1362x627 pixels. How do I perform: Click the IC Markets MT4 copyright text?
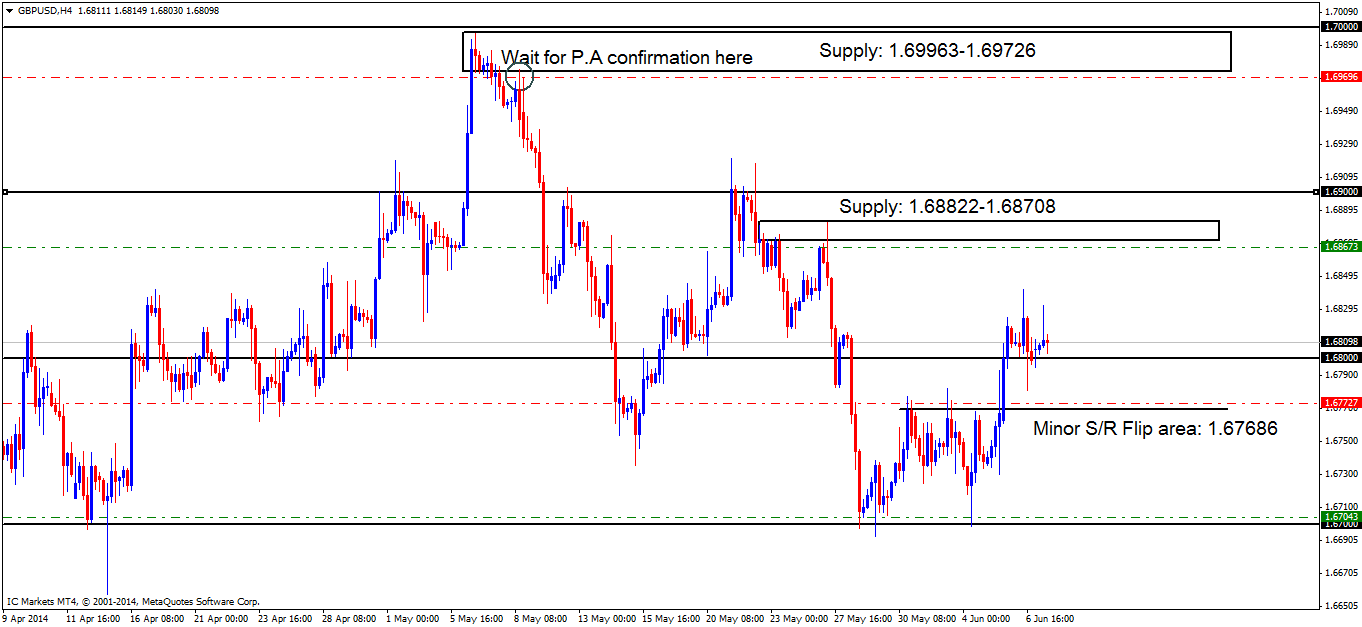[133, 601]
